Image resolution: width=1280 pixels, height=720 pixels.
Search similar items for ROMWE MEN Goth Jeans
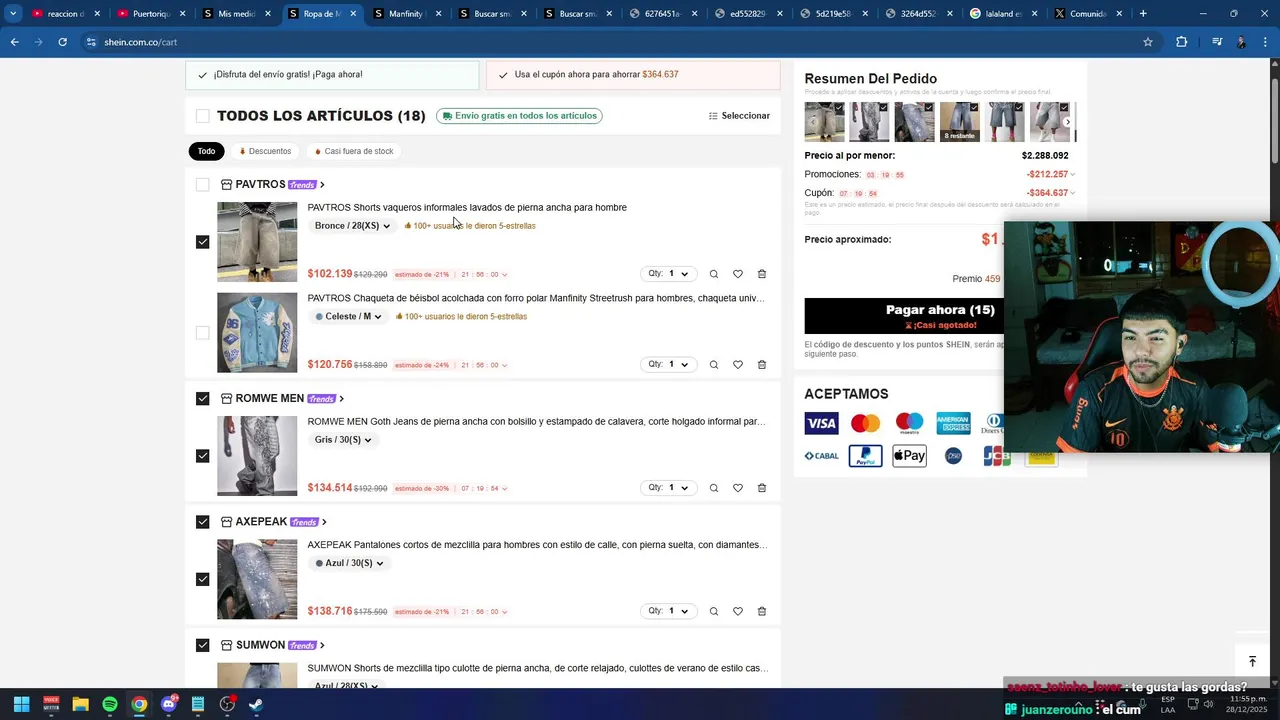coord(713,488)
